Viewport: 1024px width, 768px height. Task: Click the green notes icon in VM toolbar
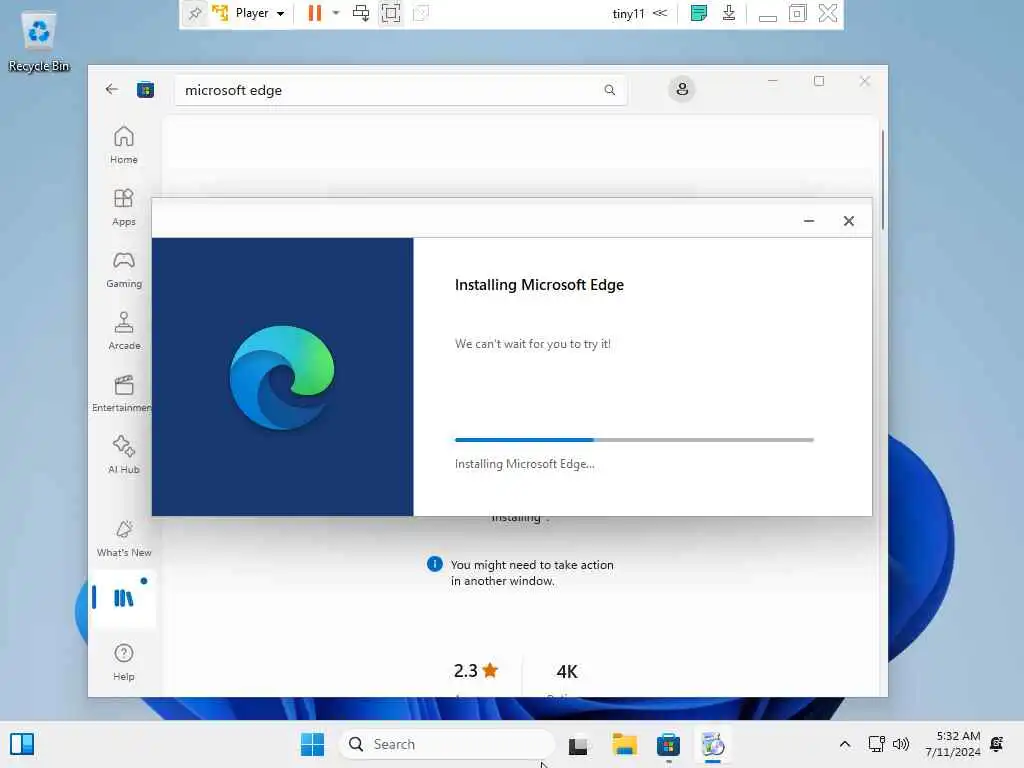[698, 13]
